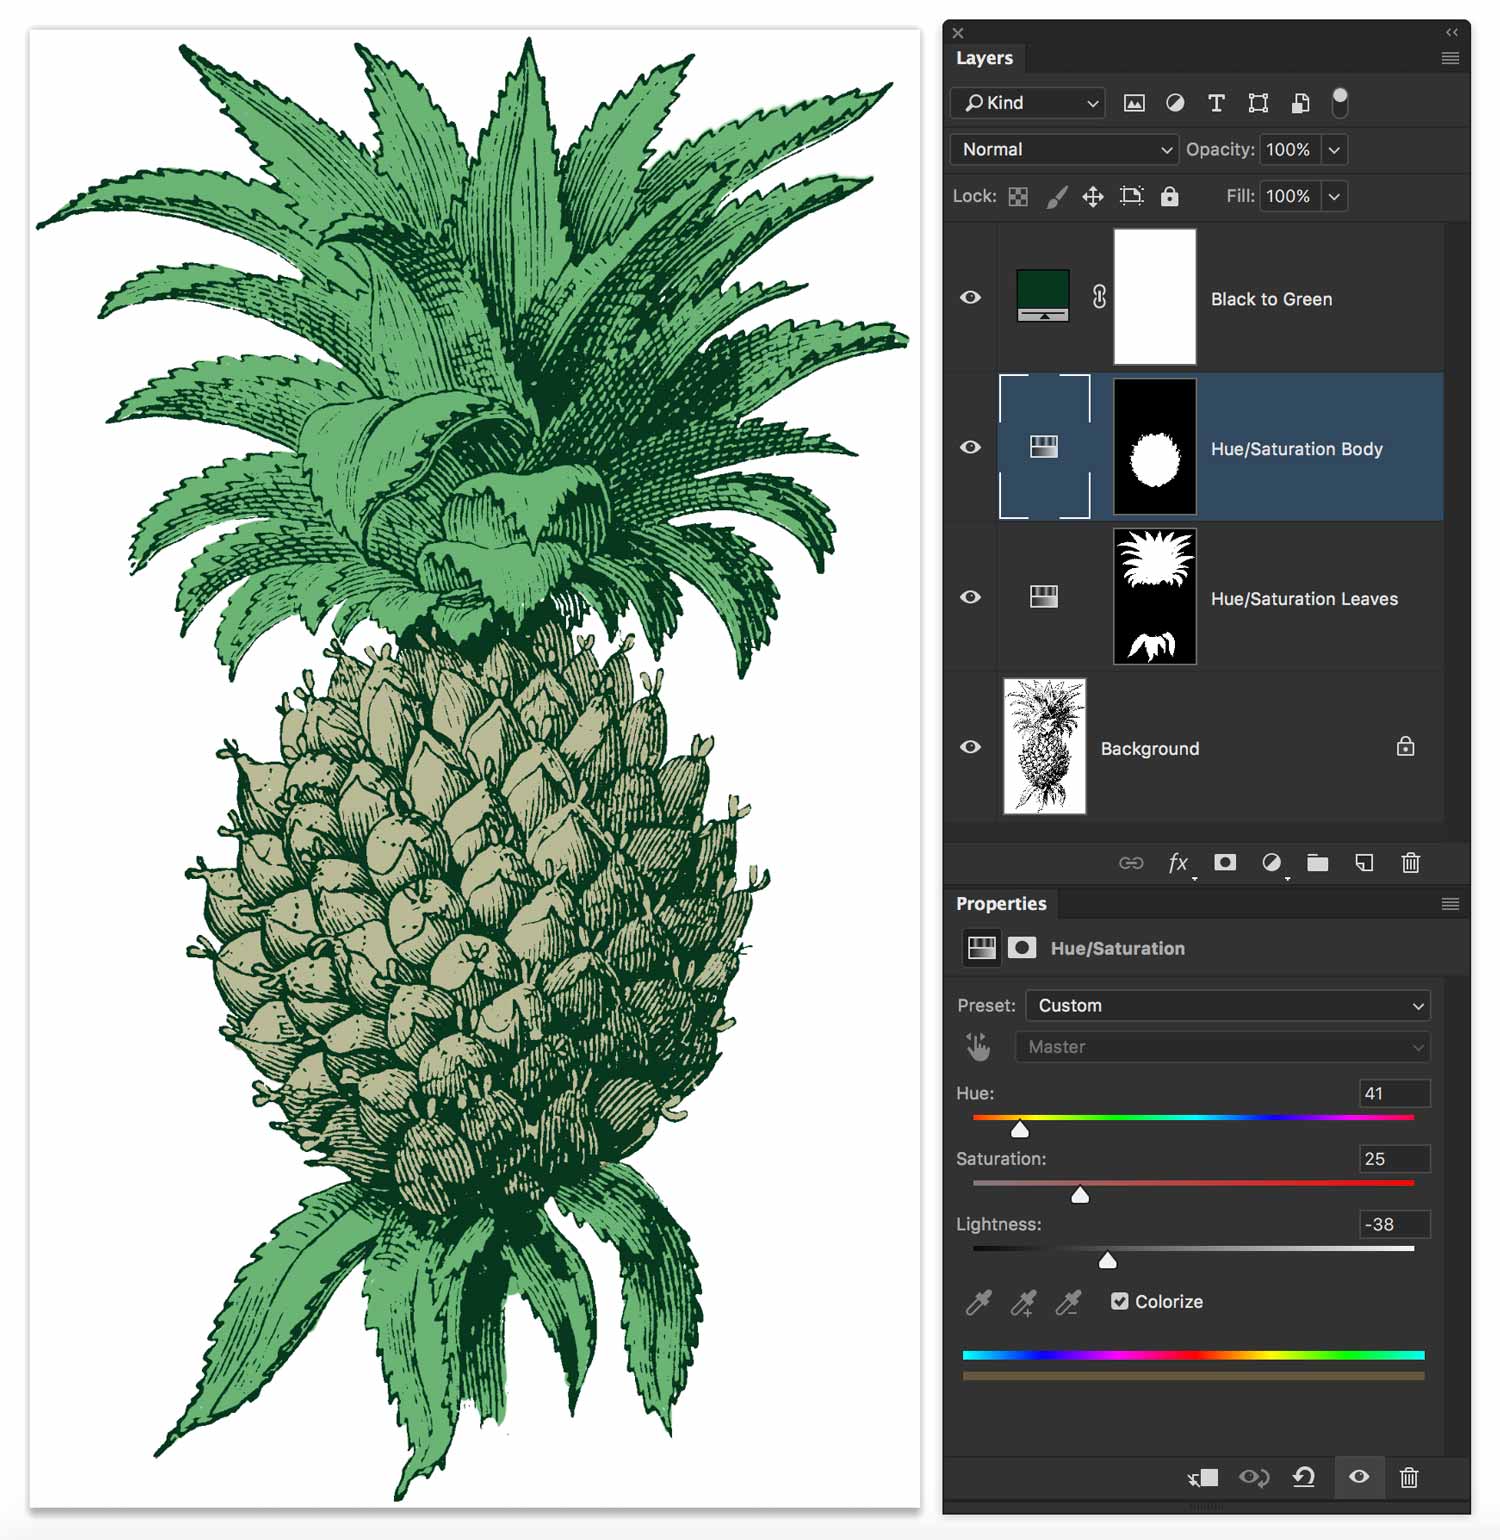This screenshot has width=1500, height=1540.
Task: Filter layers by adjustment layer icon
Action: [x=1175, y=103]
